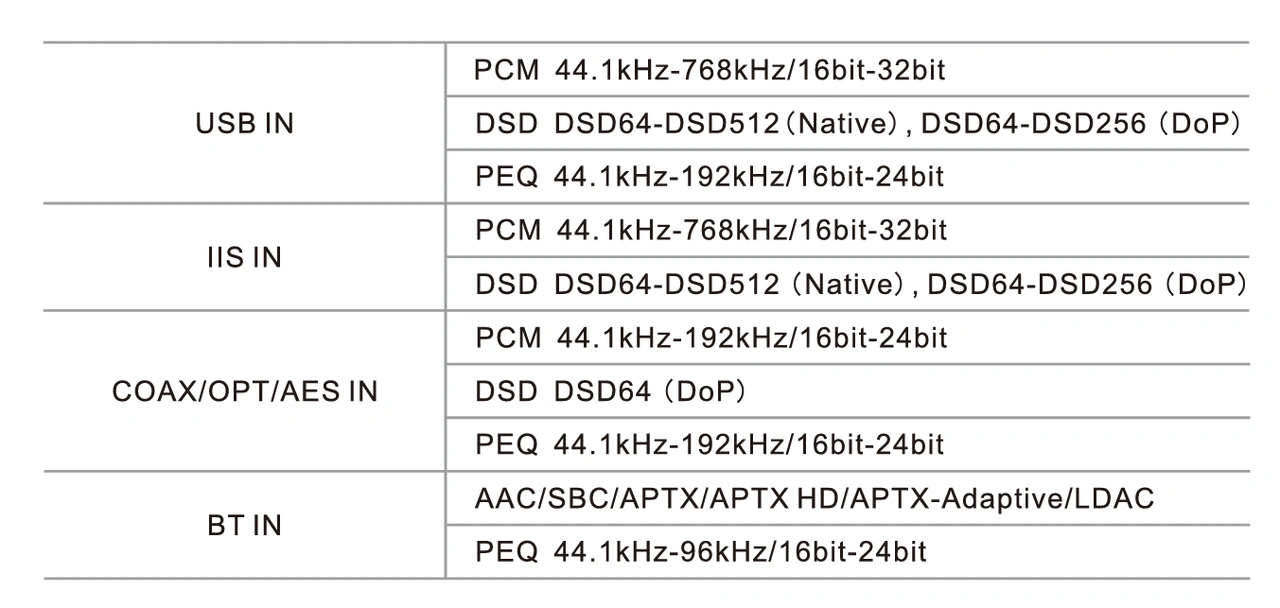
Task: Select the PEQ 44.1kHz-96kHz line under BT IN
Action: [700, 551]
